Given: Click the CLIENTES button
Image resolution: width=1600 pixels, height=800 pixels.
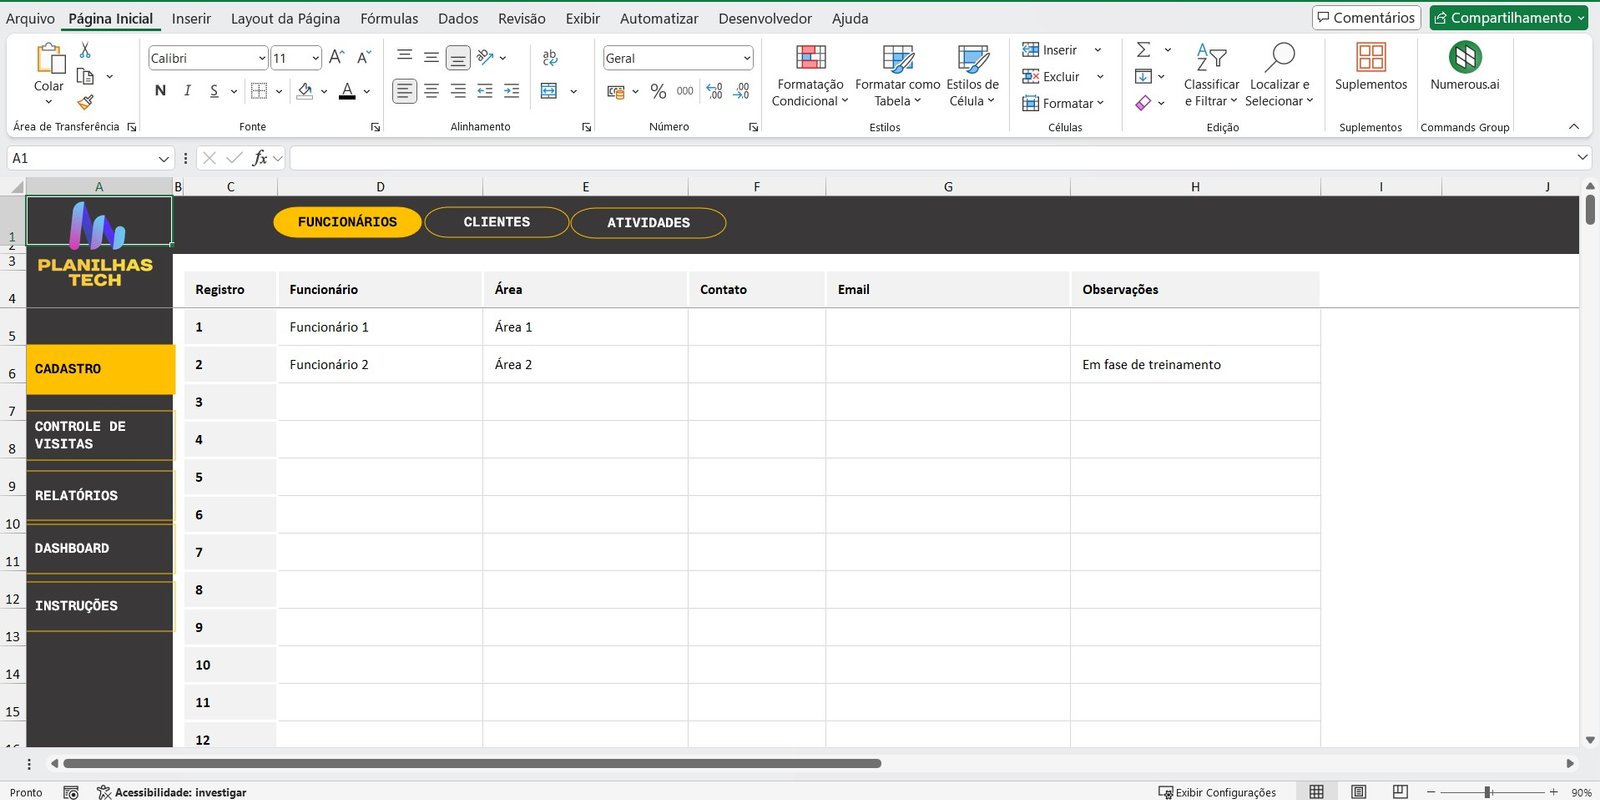Looking at the screenshot, I should (x=497, y=222).
